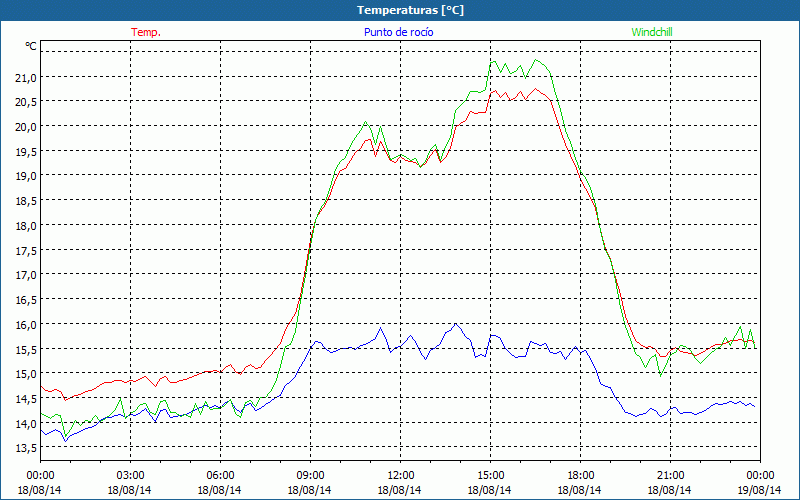Click the 18,5 y-axis value
The width and height of the screenshot is (800, 500).
click(x=27, y=201)
